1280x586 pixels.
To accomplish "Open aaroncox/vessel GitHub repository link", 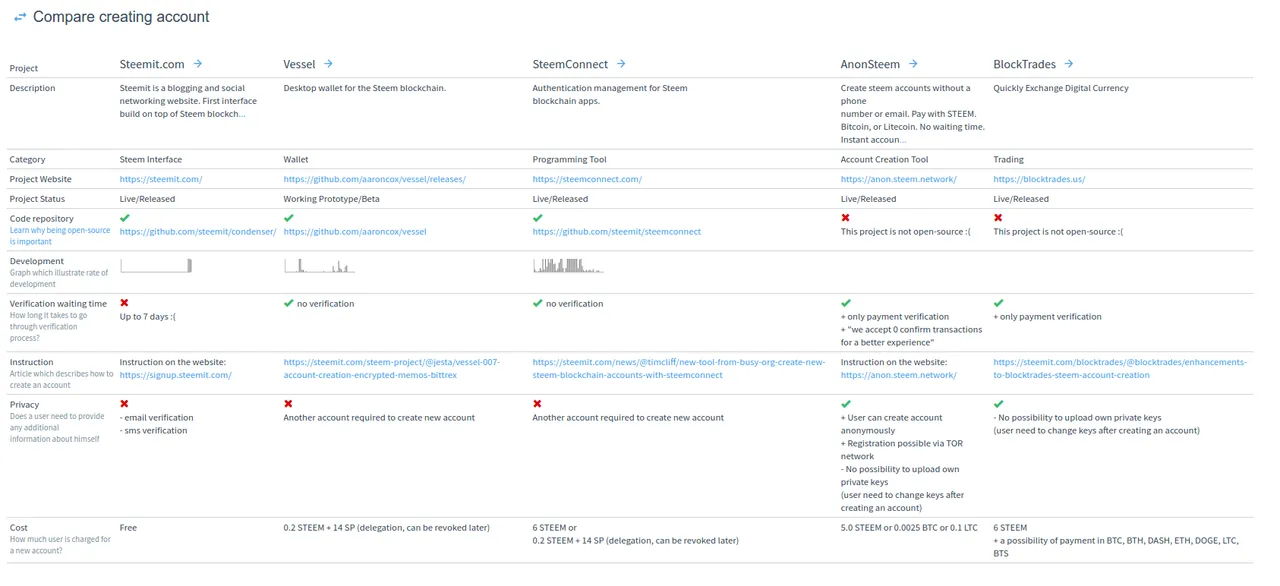I will pos(355,231).
